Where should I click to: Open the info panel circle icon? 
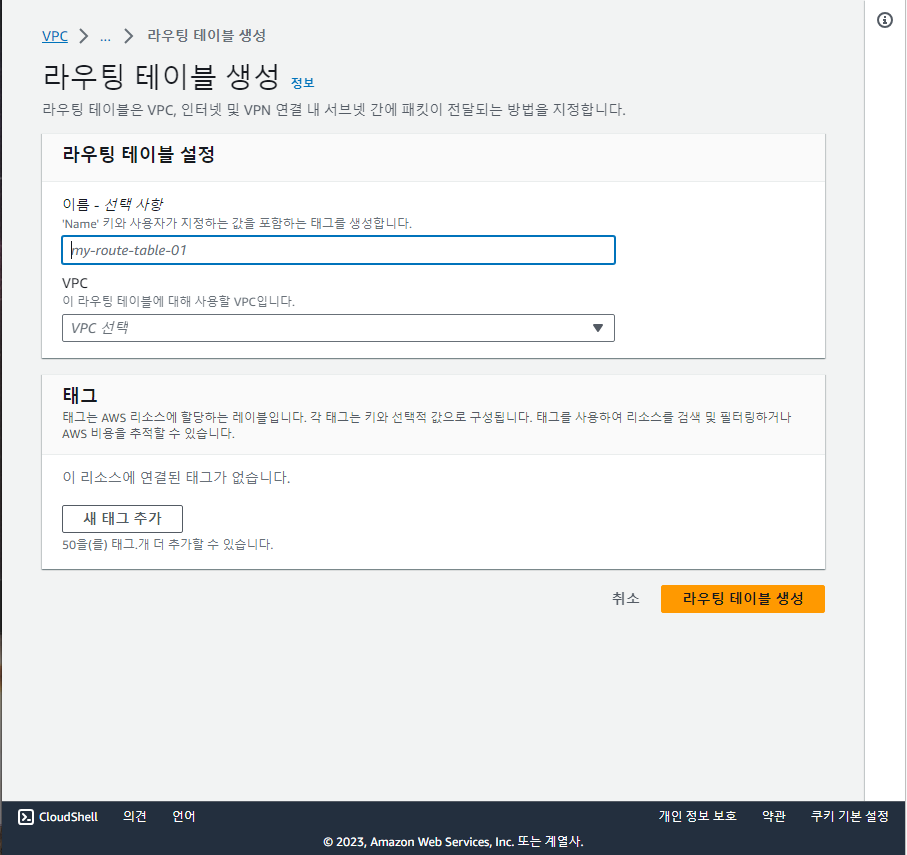point(884,20)
